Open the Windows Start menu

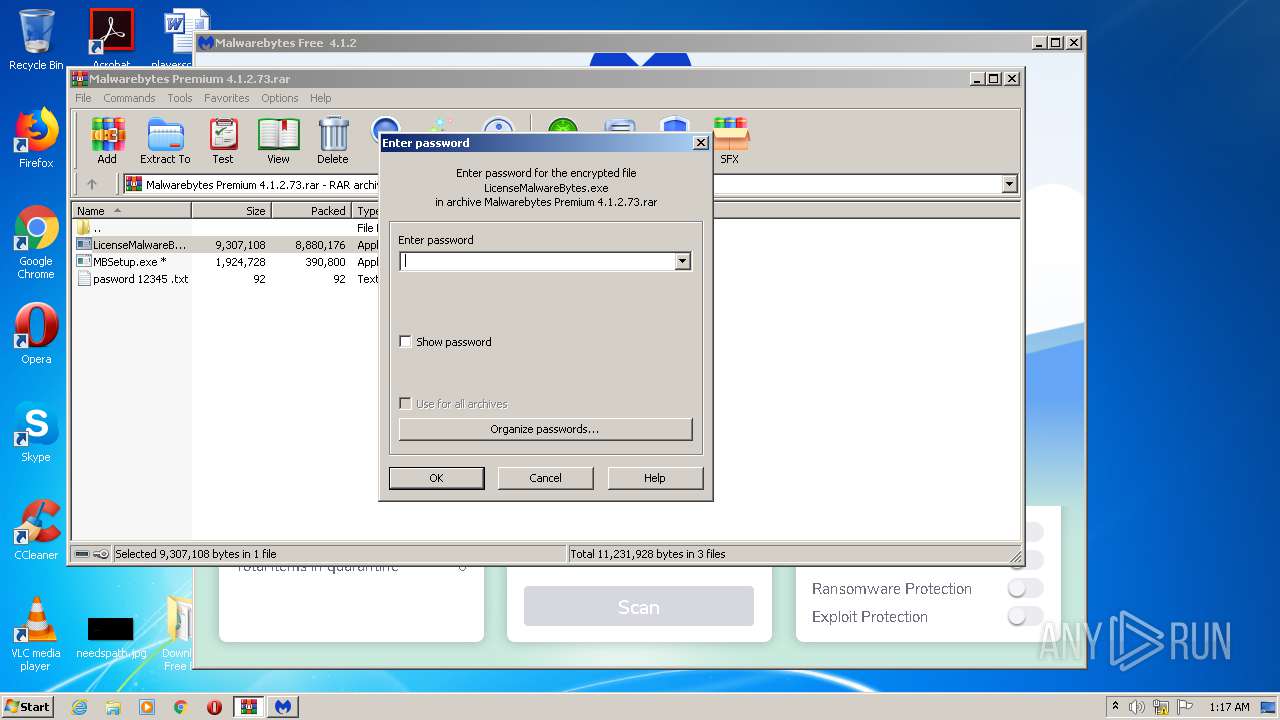click(x=28, y=707)
